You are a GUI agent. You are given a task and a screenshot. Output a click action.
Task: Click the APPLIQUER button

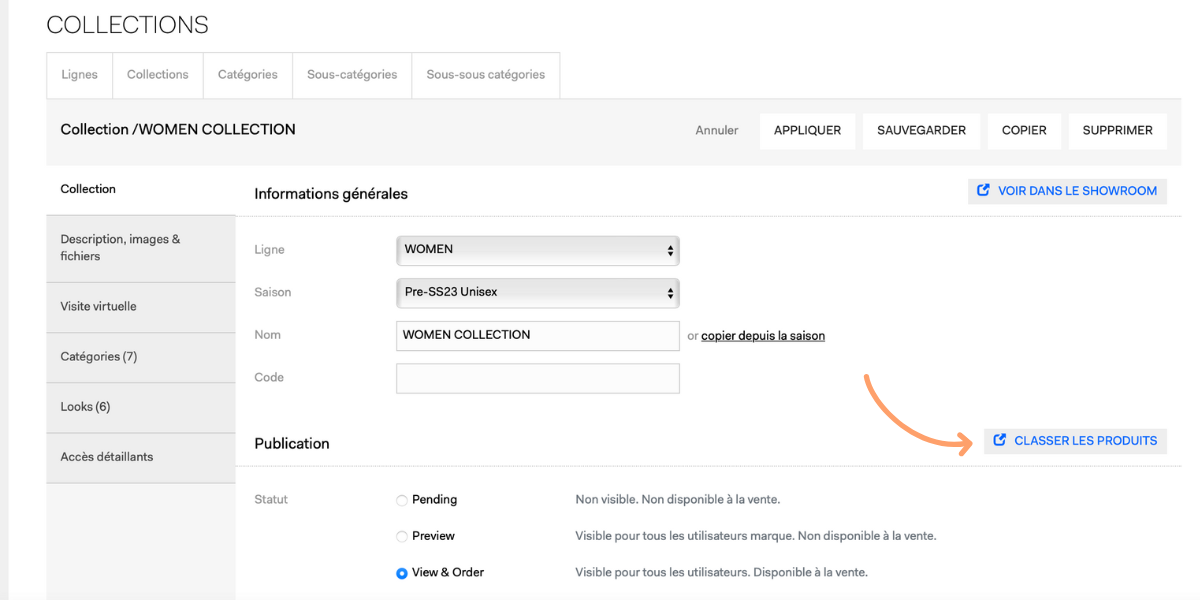807,130
